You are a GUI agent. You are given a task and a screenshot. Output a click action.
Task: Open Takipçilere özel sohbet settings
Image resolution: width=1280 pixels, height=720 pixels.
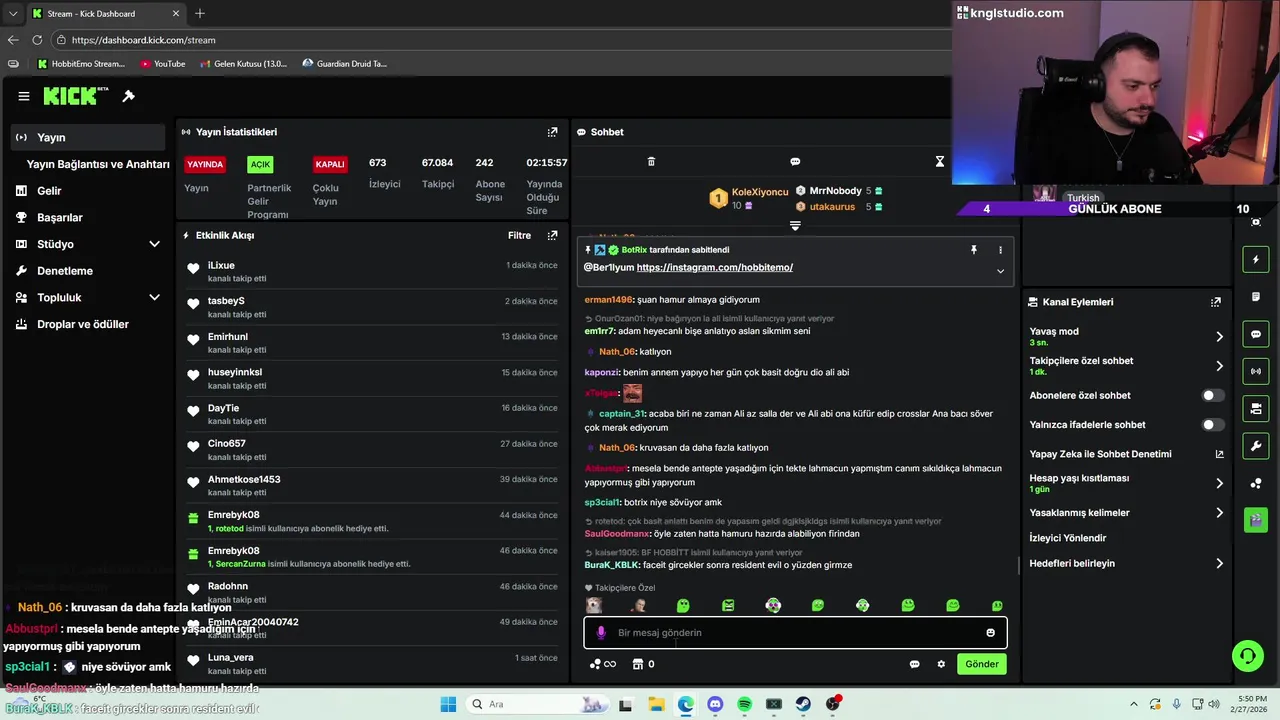pos(1126,366)
